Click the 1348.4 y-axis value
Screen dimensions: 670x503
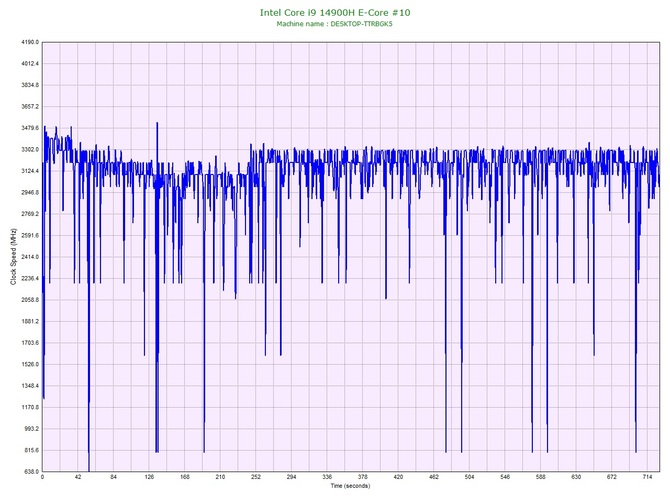pos(30,385)
